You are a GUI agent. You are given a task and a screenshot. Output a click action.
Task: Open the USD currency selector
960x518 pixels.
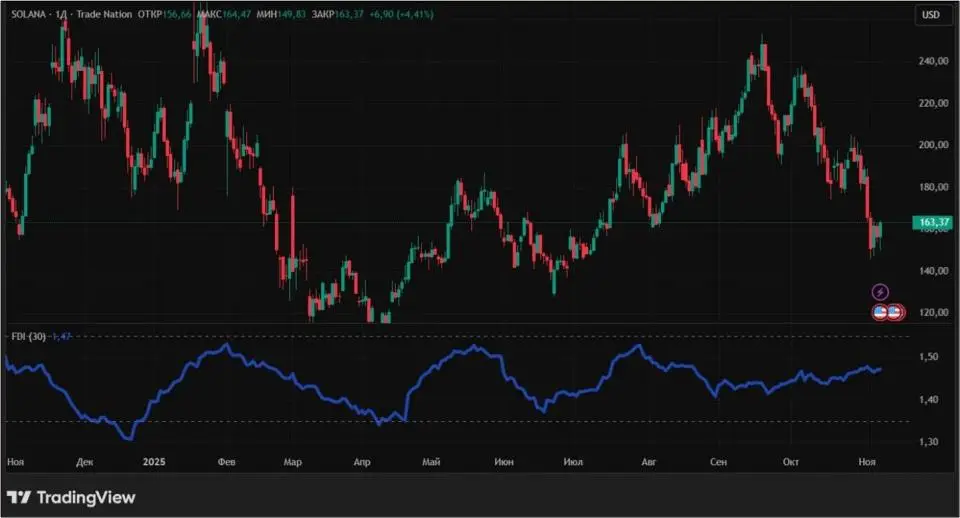(931, 14)
